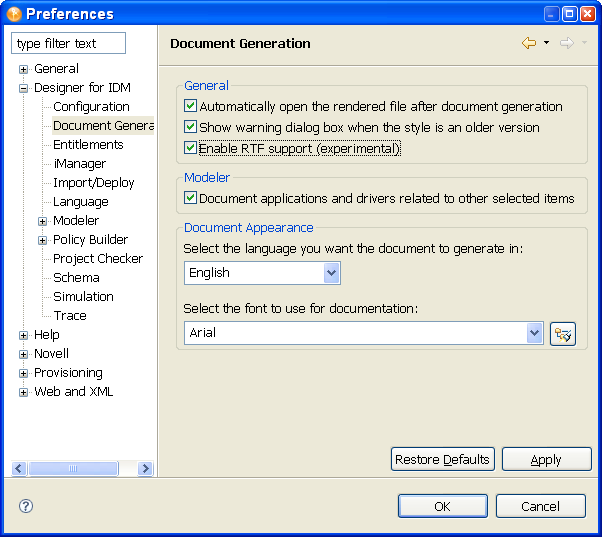Click the type filter text field
Screen dimensions: 602x537
click(68, 43)
